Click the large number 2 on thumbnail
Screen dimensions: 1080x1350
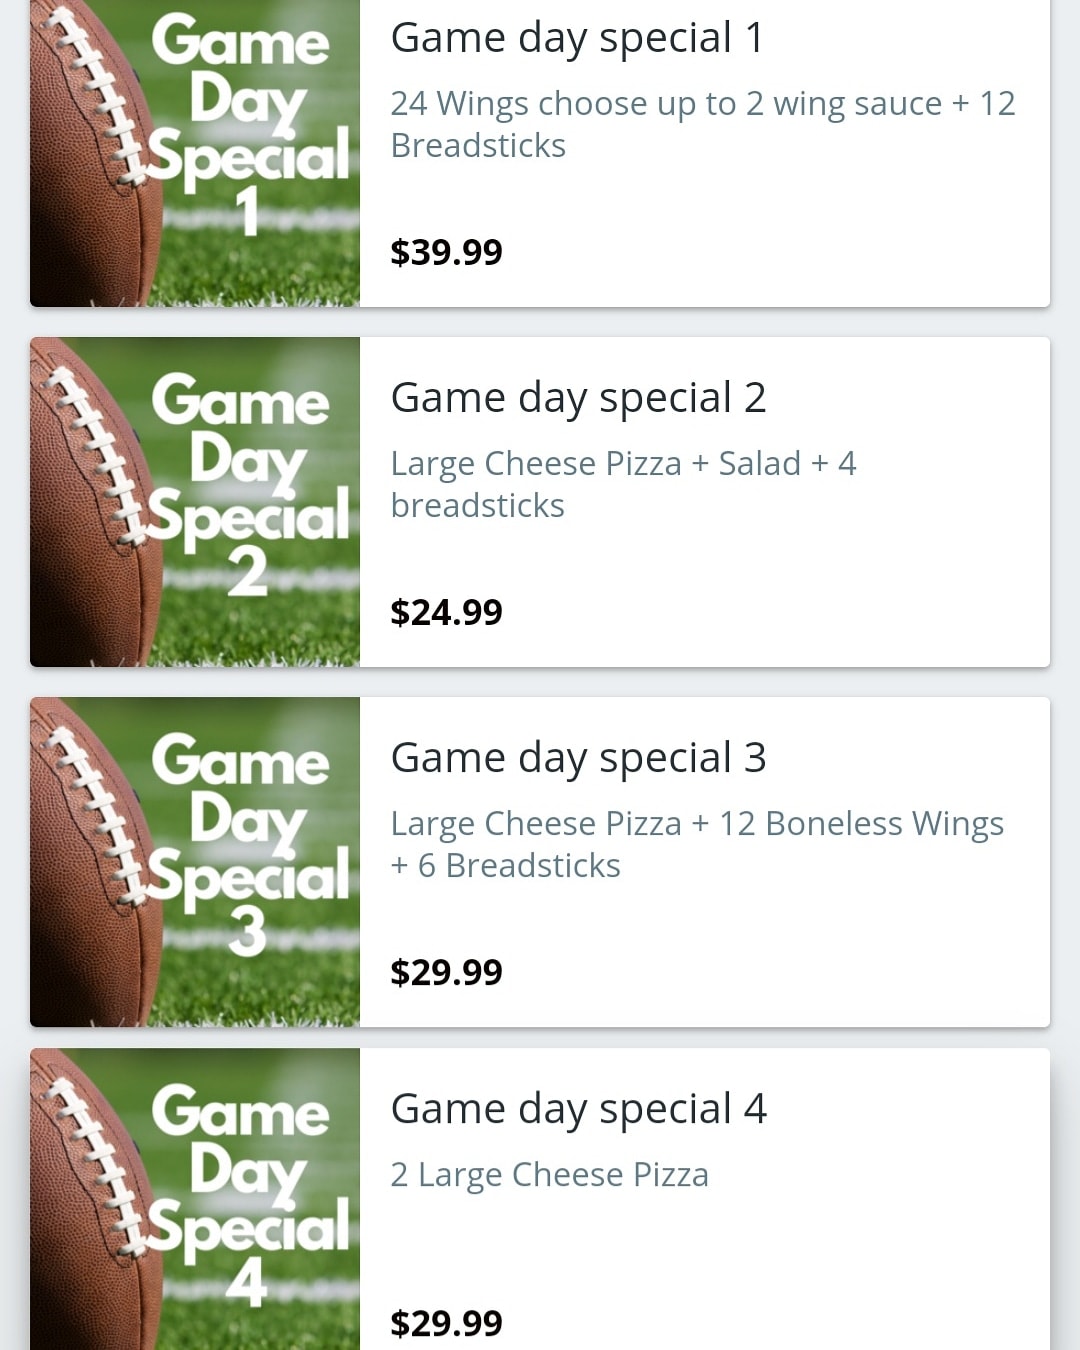pyautogui.click(x=247, y=573)
